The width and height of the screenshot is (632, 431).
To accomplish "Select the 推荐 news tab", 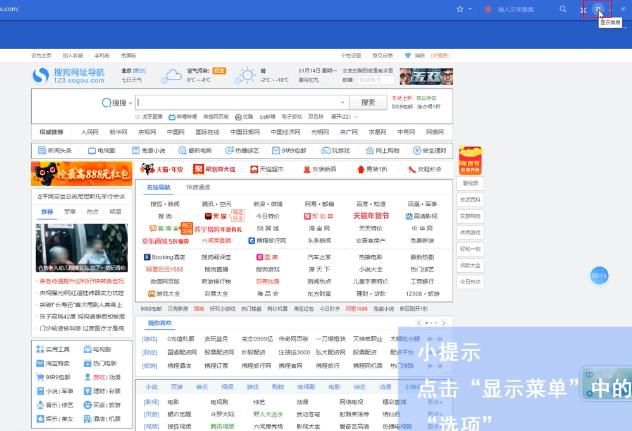I will click(x=47, y=211).
